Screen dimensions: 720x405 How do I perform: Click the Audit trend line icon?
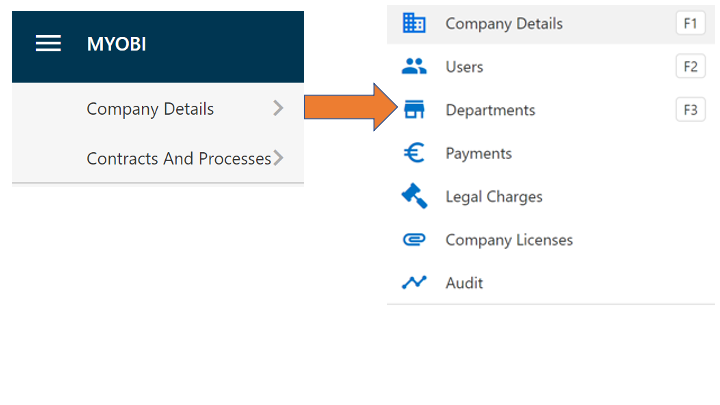point(414,282)
